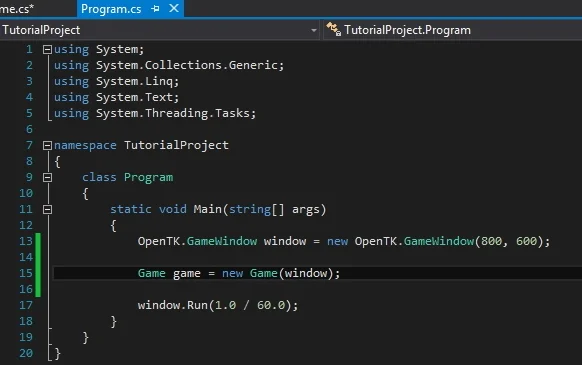Click the value 800 on line 13
The width and height of the screenshot is (582, 365).
(x=491, y=241)
